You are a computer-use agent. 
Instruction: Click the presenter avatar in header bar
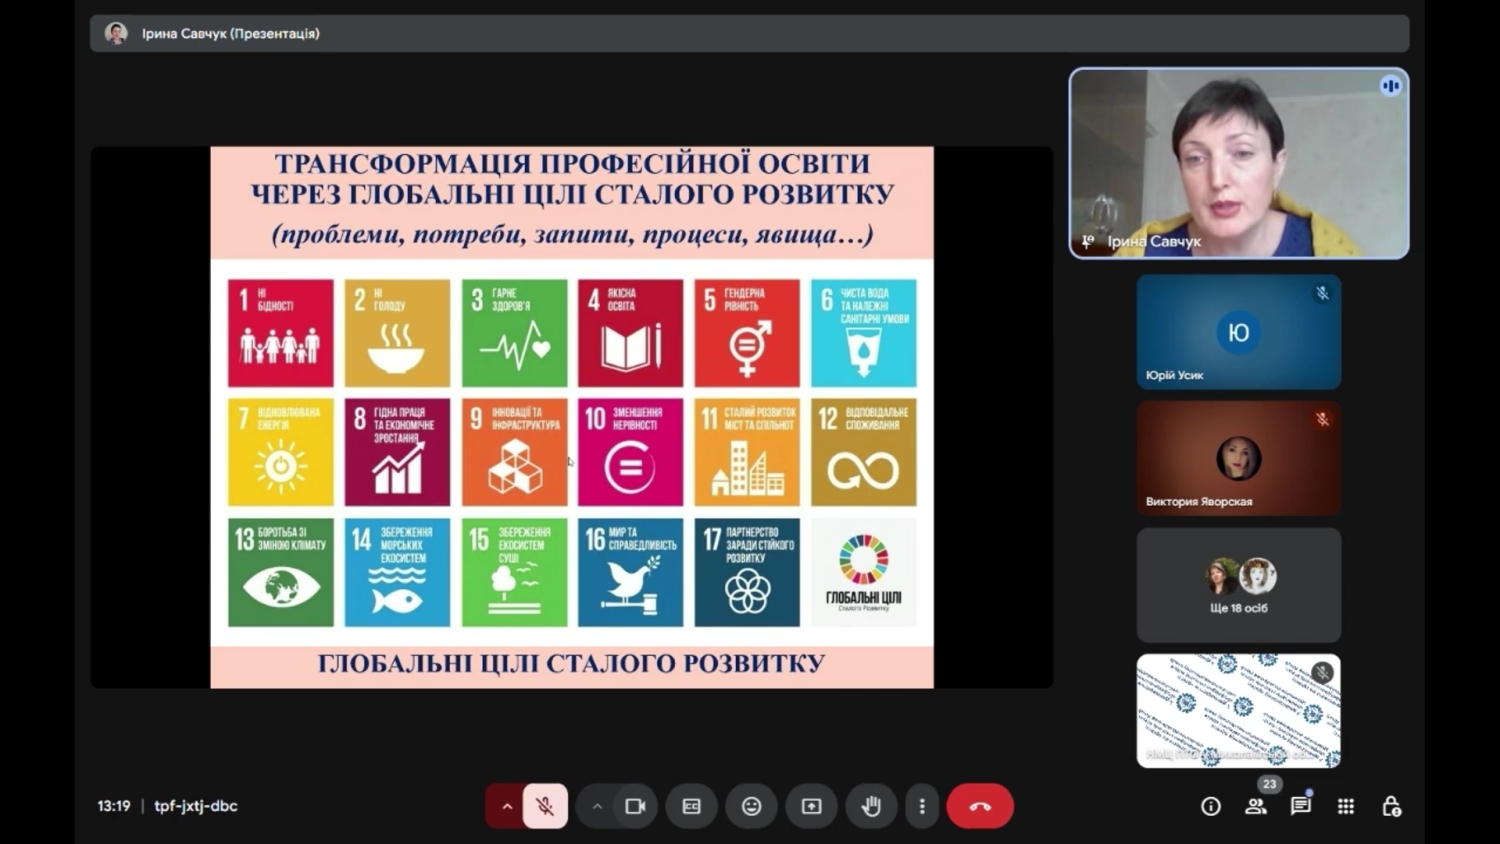[117, 33]
